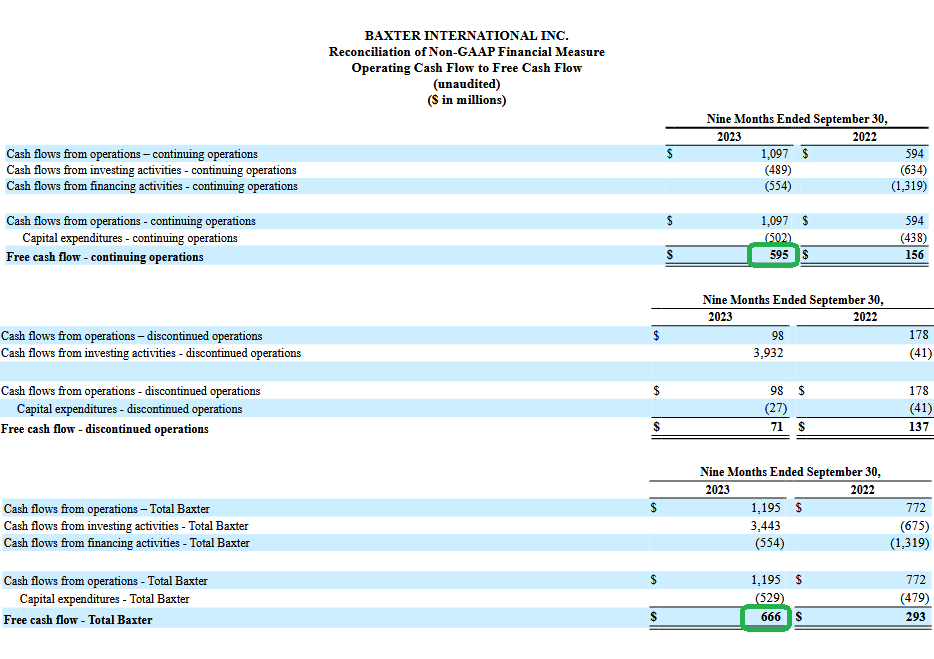The height and width of the screenshot is (659, 934).
Task: Select the "($ in millions)" unit note
Action: click(466, 100)
